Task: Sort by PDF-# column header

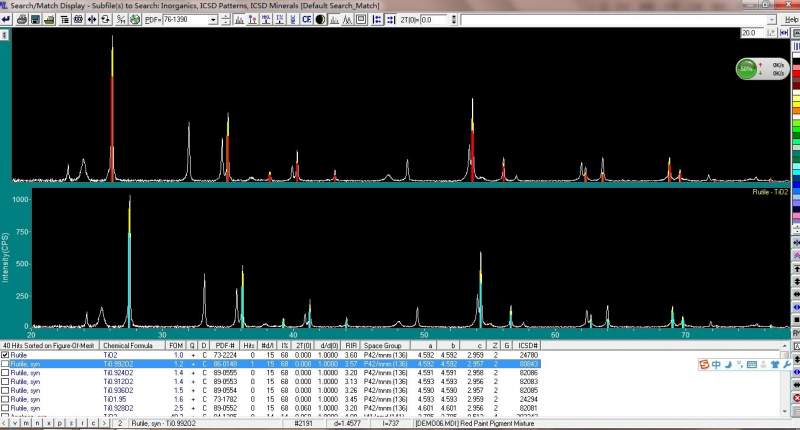Action: tap(224, 345)
